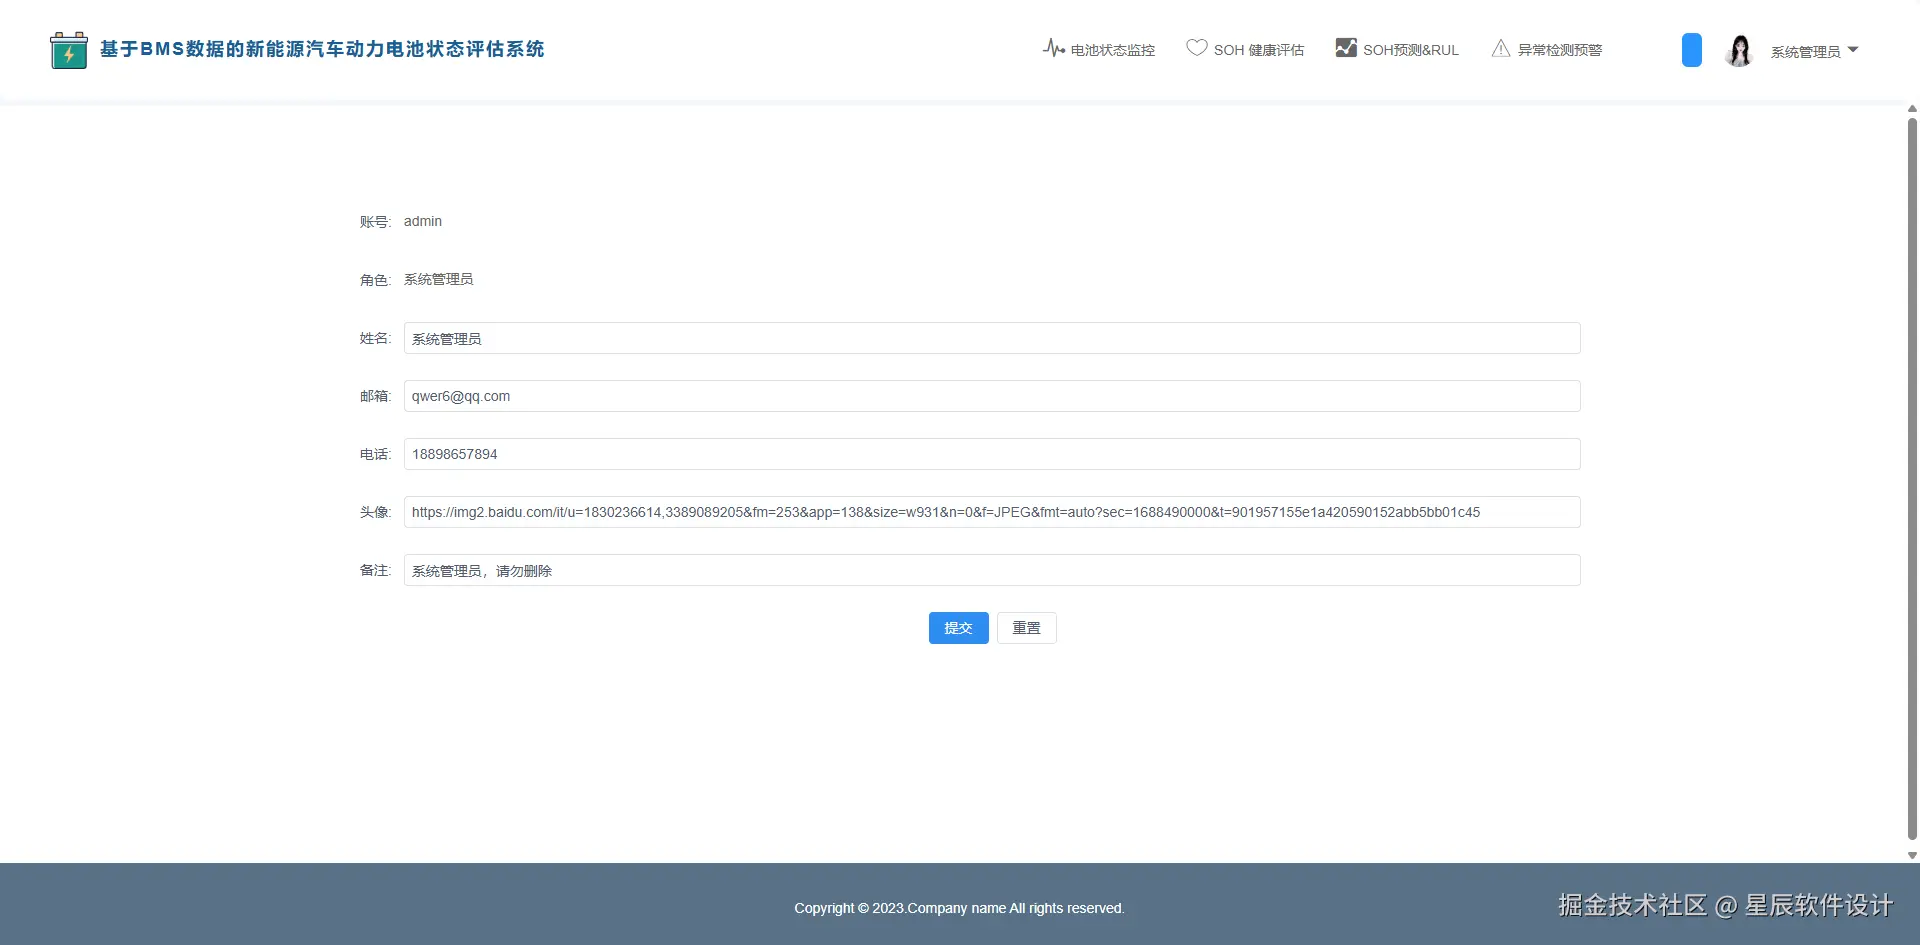Click the chart icon beside SOH预测&RUL

[x=1346, y=48]
